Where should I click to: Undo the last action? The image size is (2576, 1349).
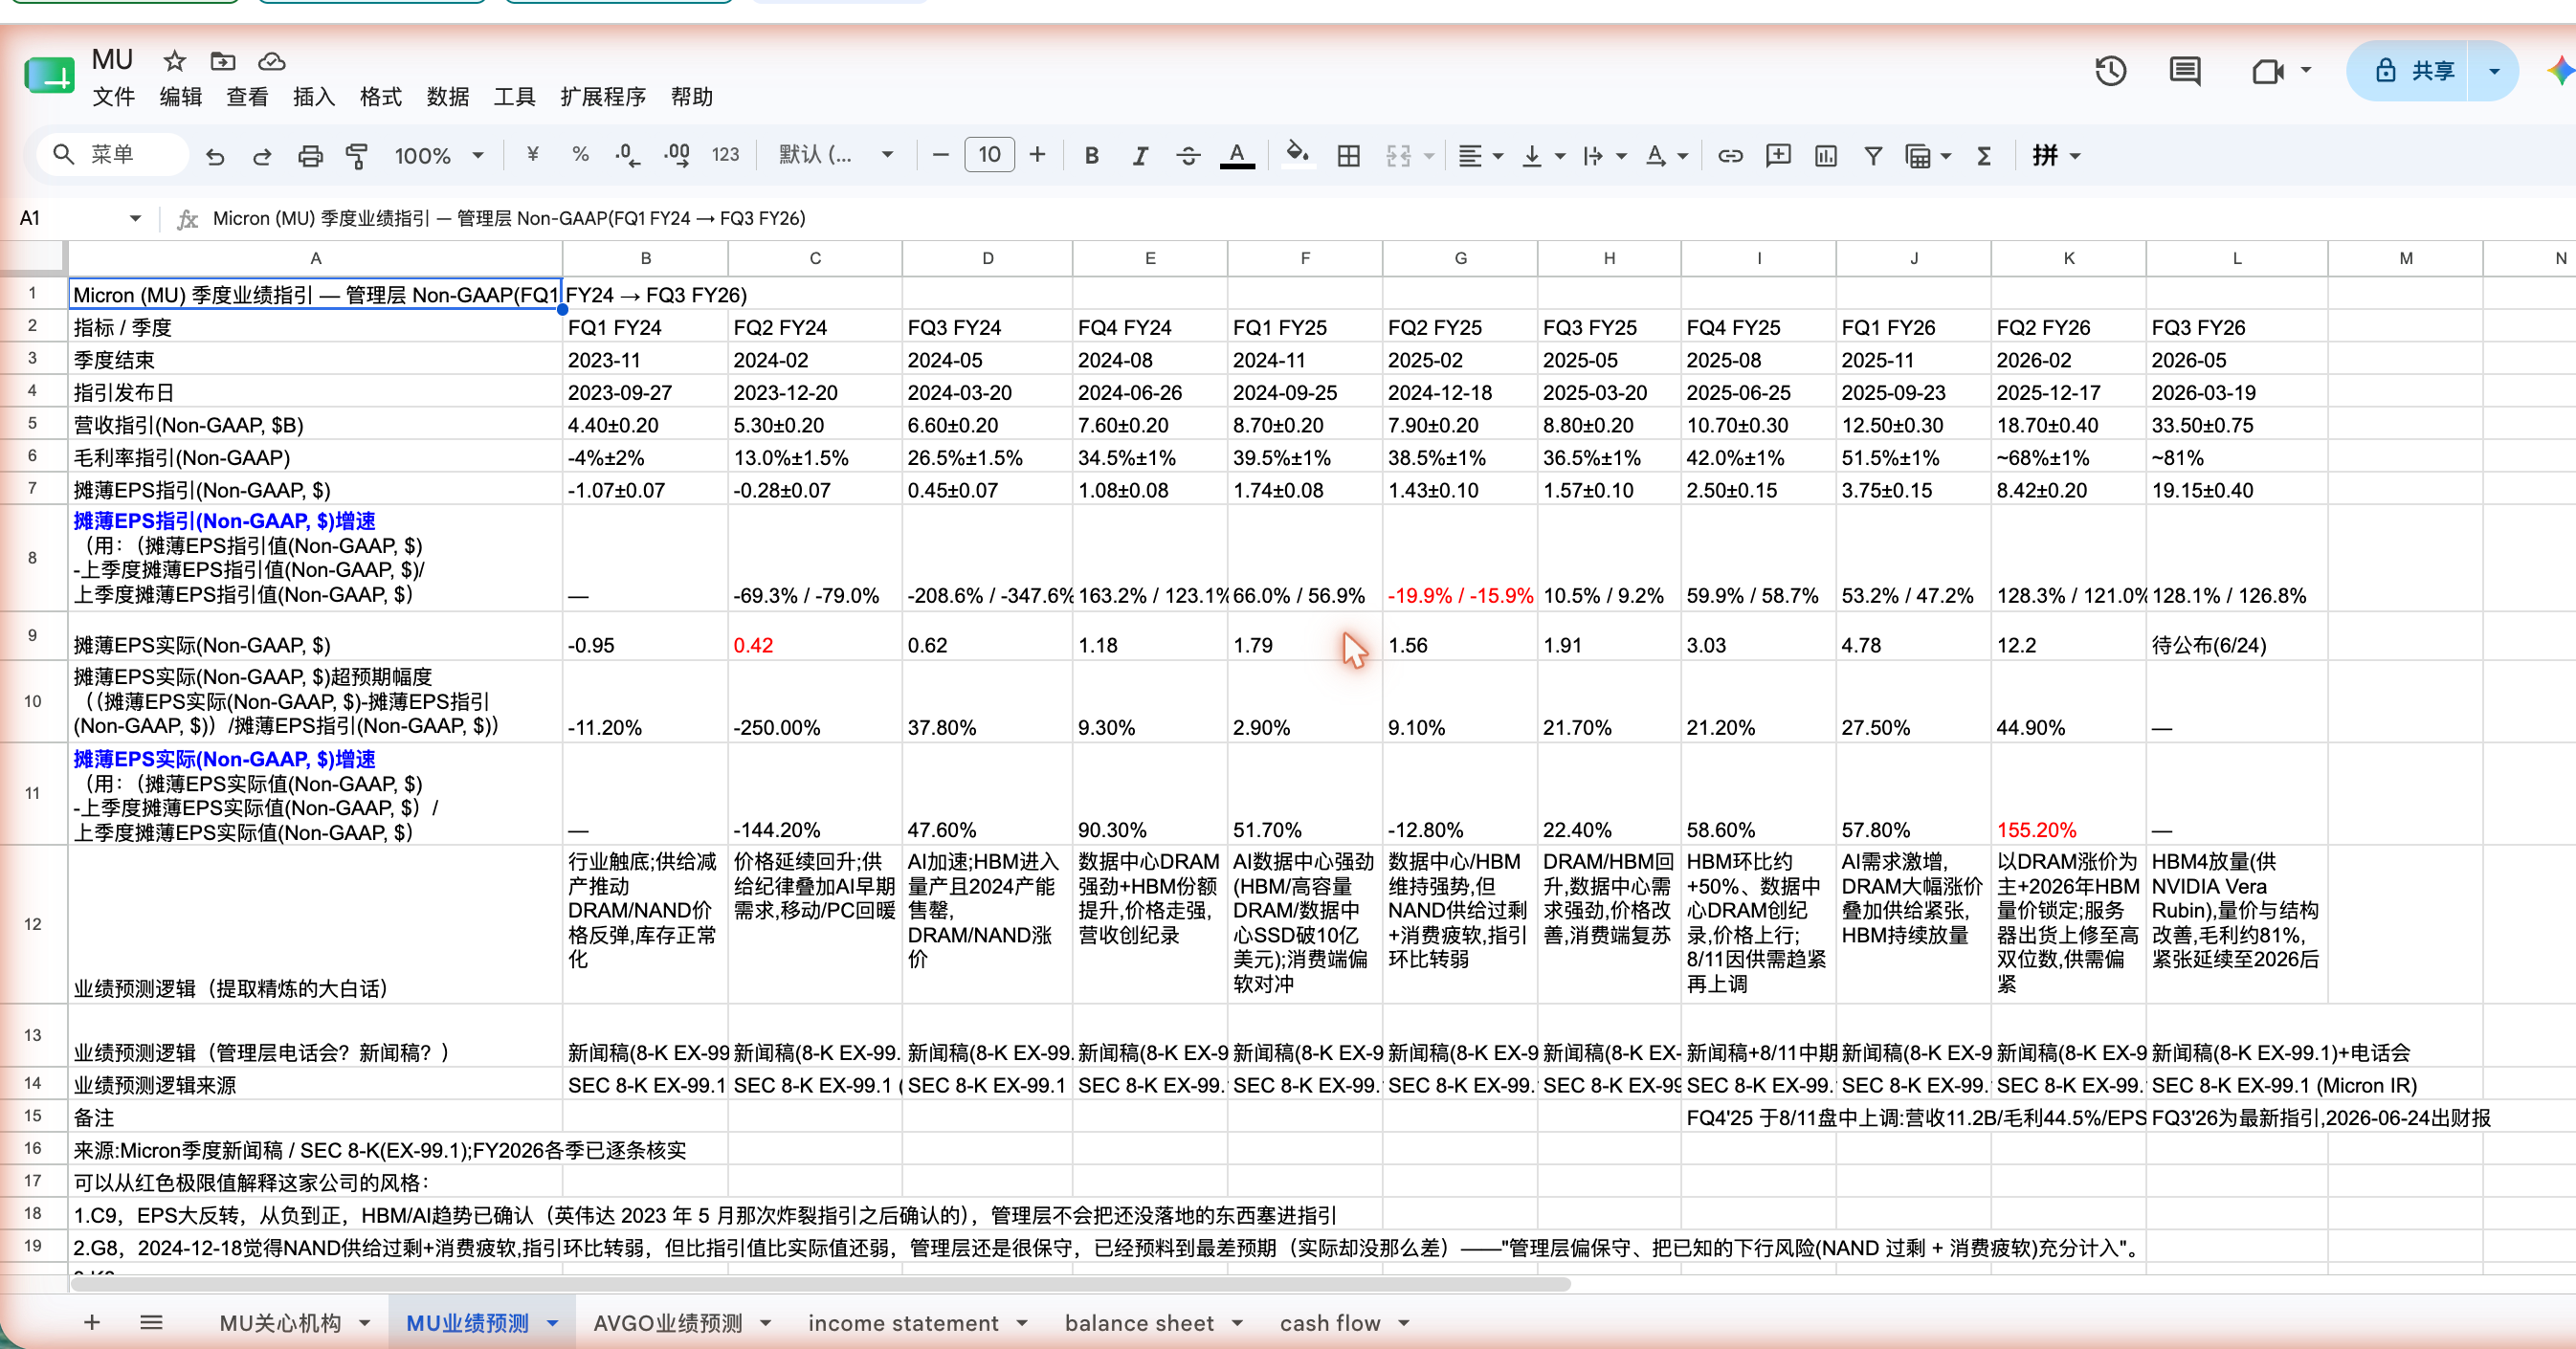coord(214,155)
